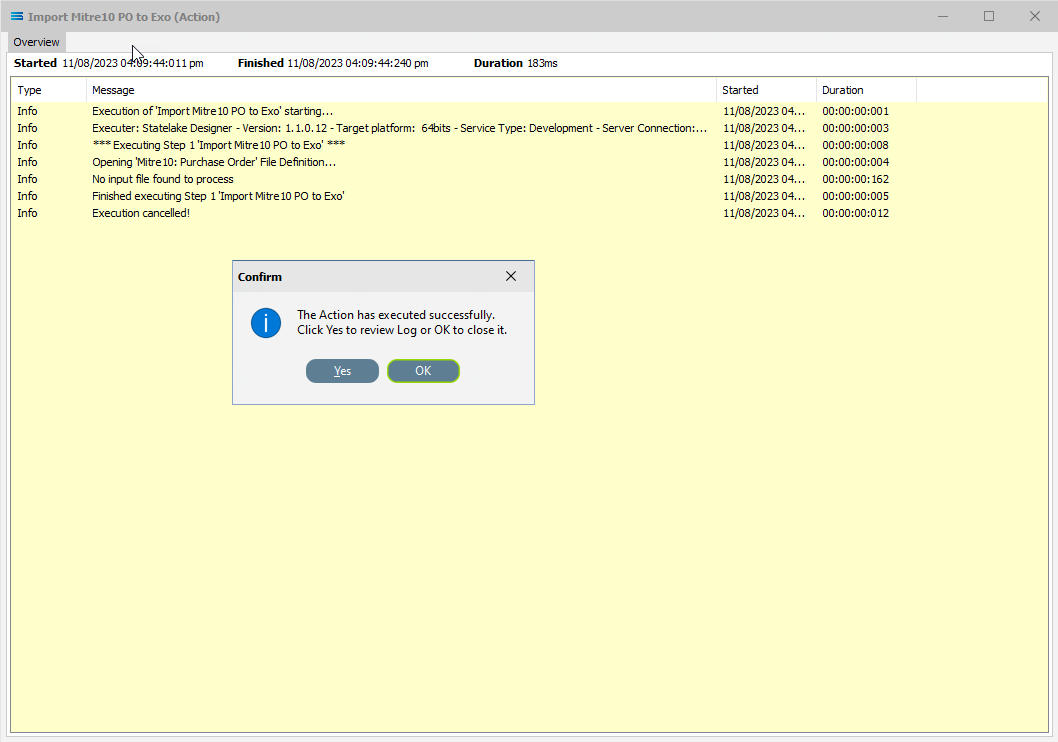Click the app icon in the title bar
1058x742 pixels.
[17, 16]
